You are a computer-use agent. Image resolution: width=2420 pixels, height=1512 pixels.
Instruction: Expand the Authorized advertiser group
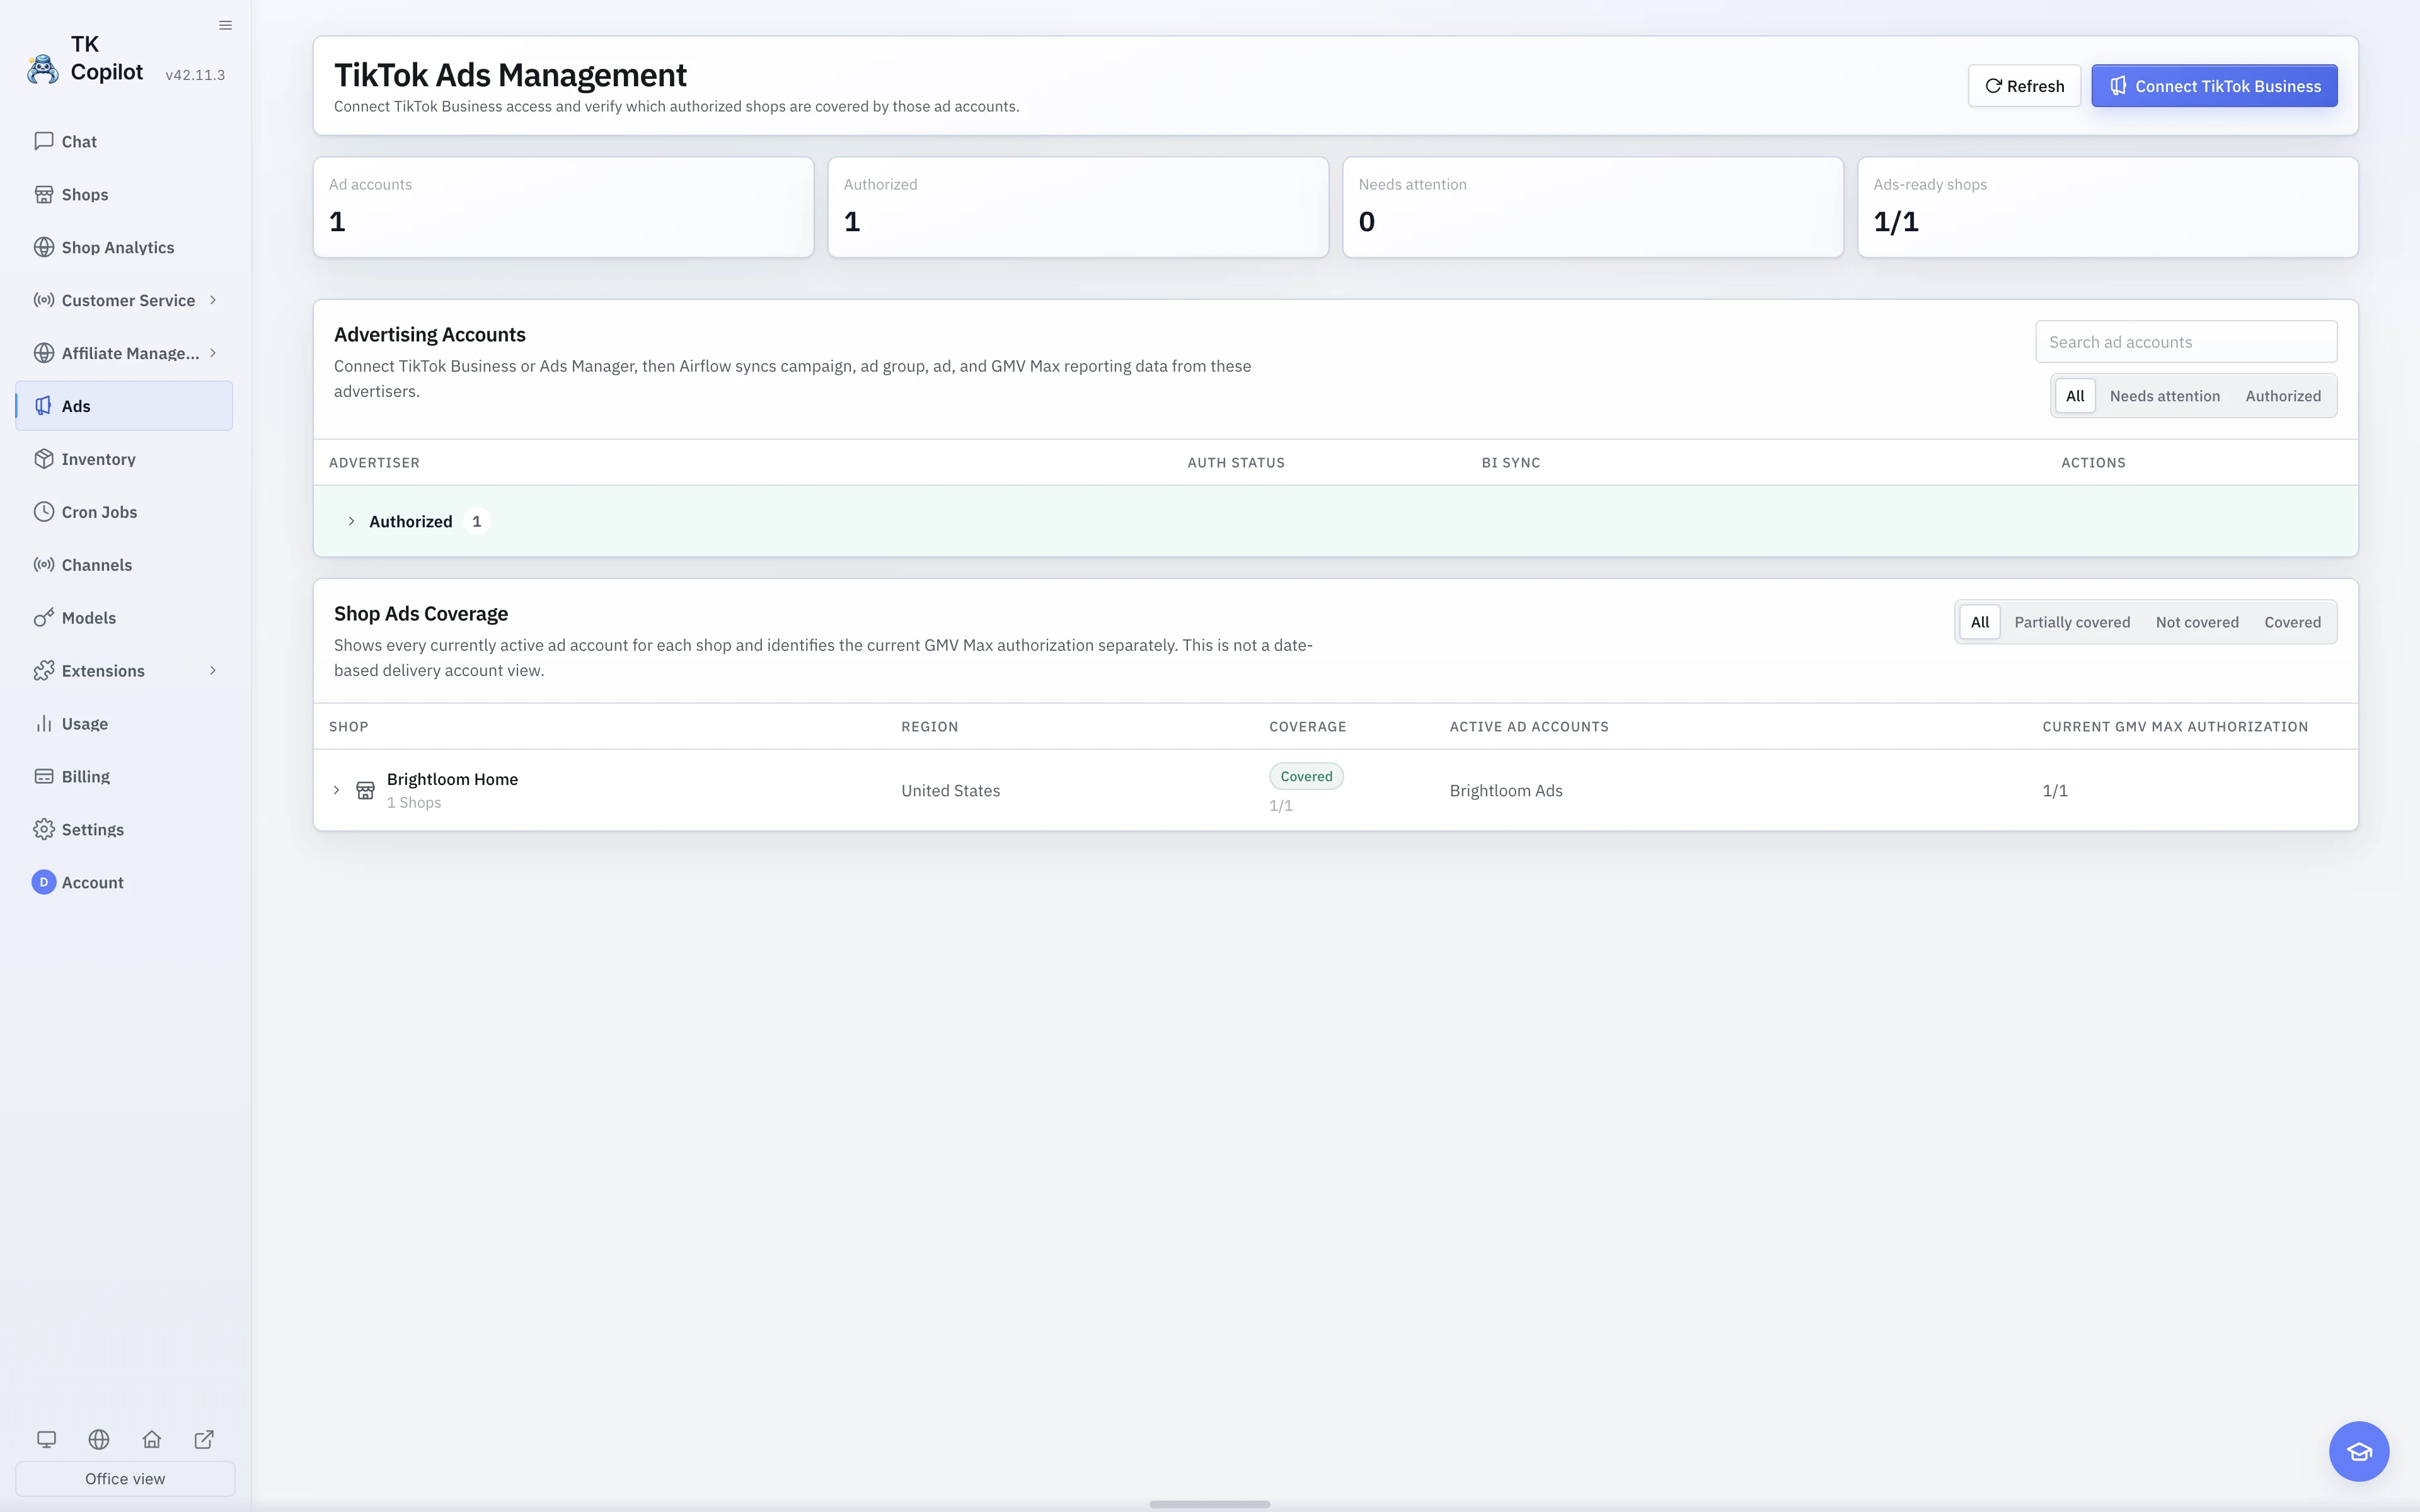[x=351, y=521]
